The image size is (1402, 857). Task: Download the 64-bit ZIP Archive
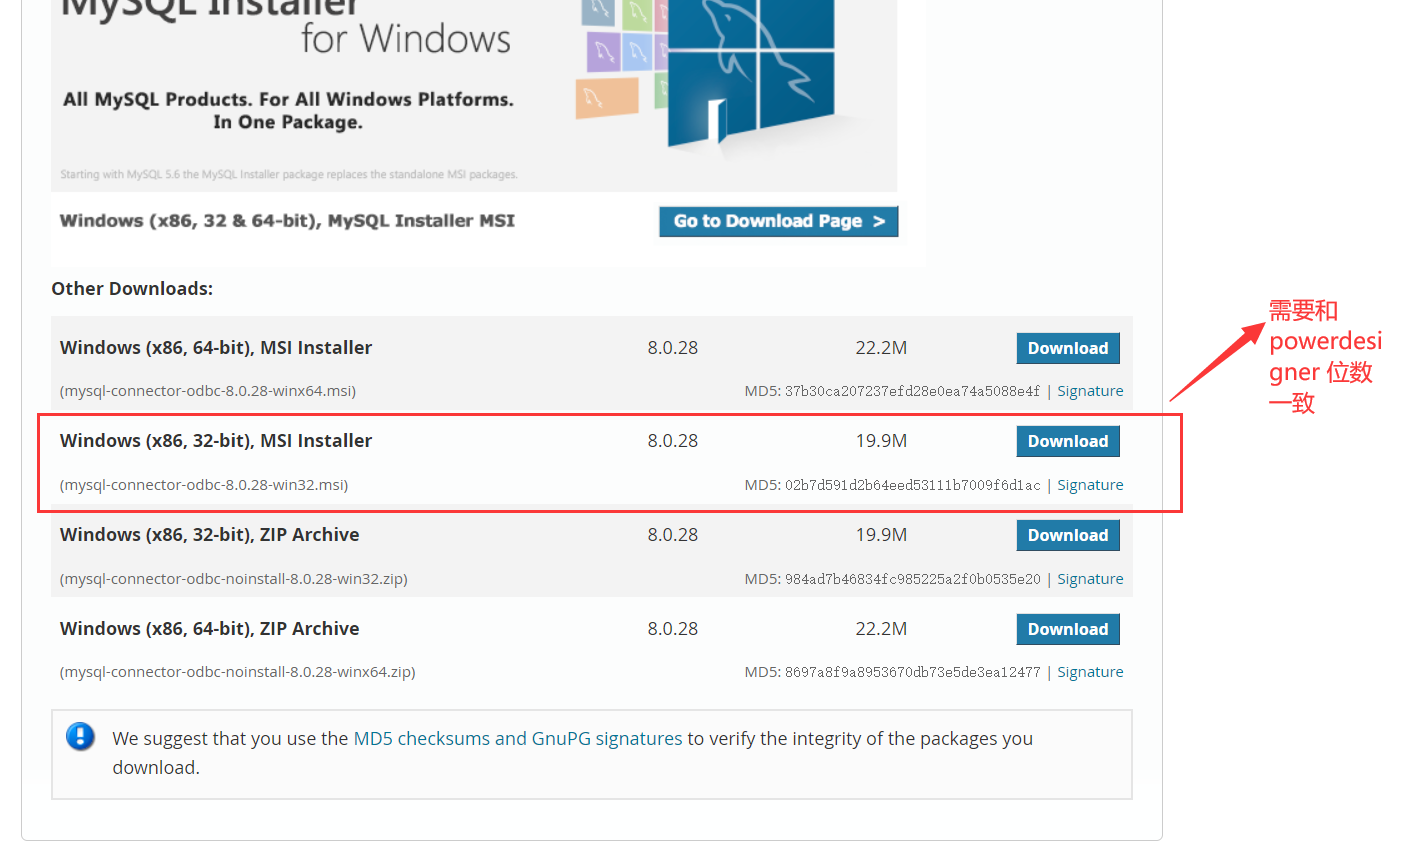pos(1068,629)
